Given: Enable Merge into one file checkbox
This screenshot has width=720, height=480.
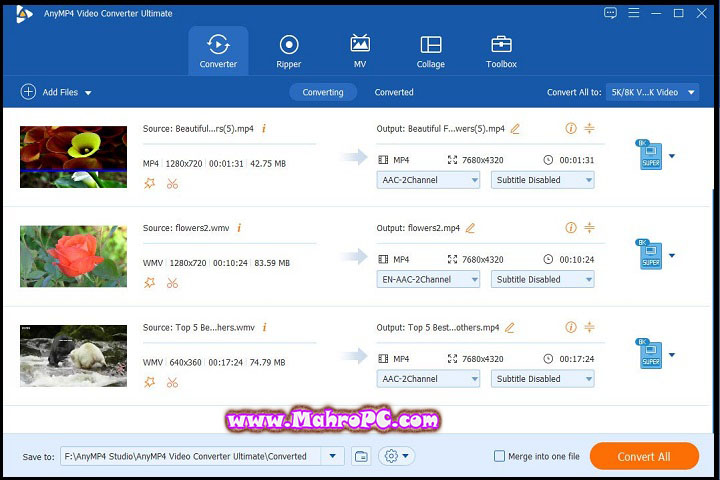Looking at the screenshot, I should click(x=499, y=456).
